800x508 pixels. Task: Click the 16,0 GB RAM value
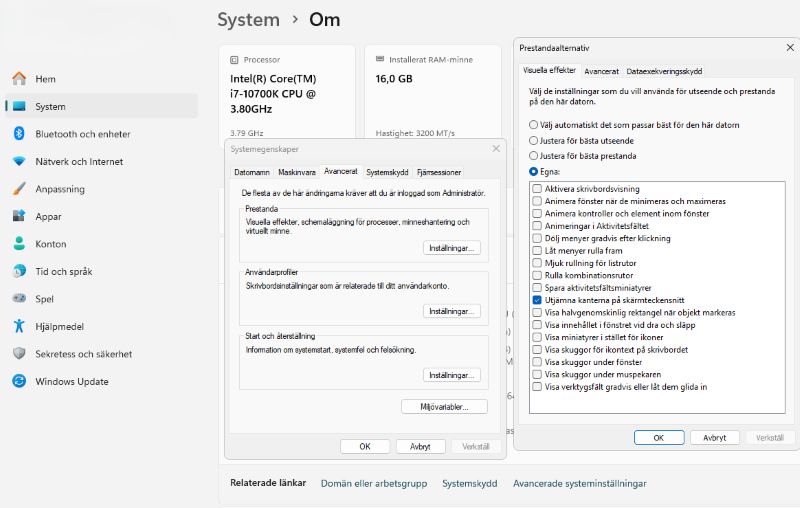pyautogui.click(x=394, y=79)
